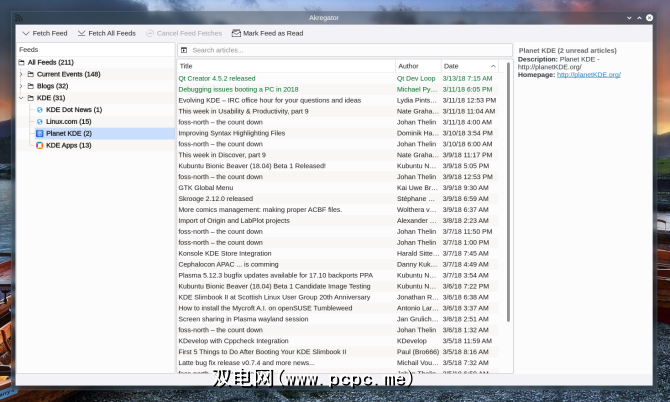This screenshot has width=670, height=402.
Task: Click Mark Feed as Read envelope button
Action: (x=267, y=33)
